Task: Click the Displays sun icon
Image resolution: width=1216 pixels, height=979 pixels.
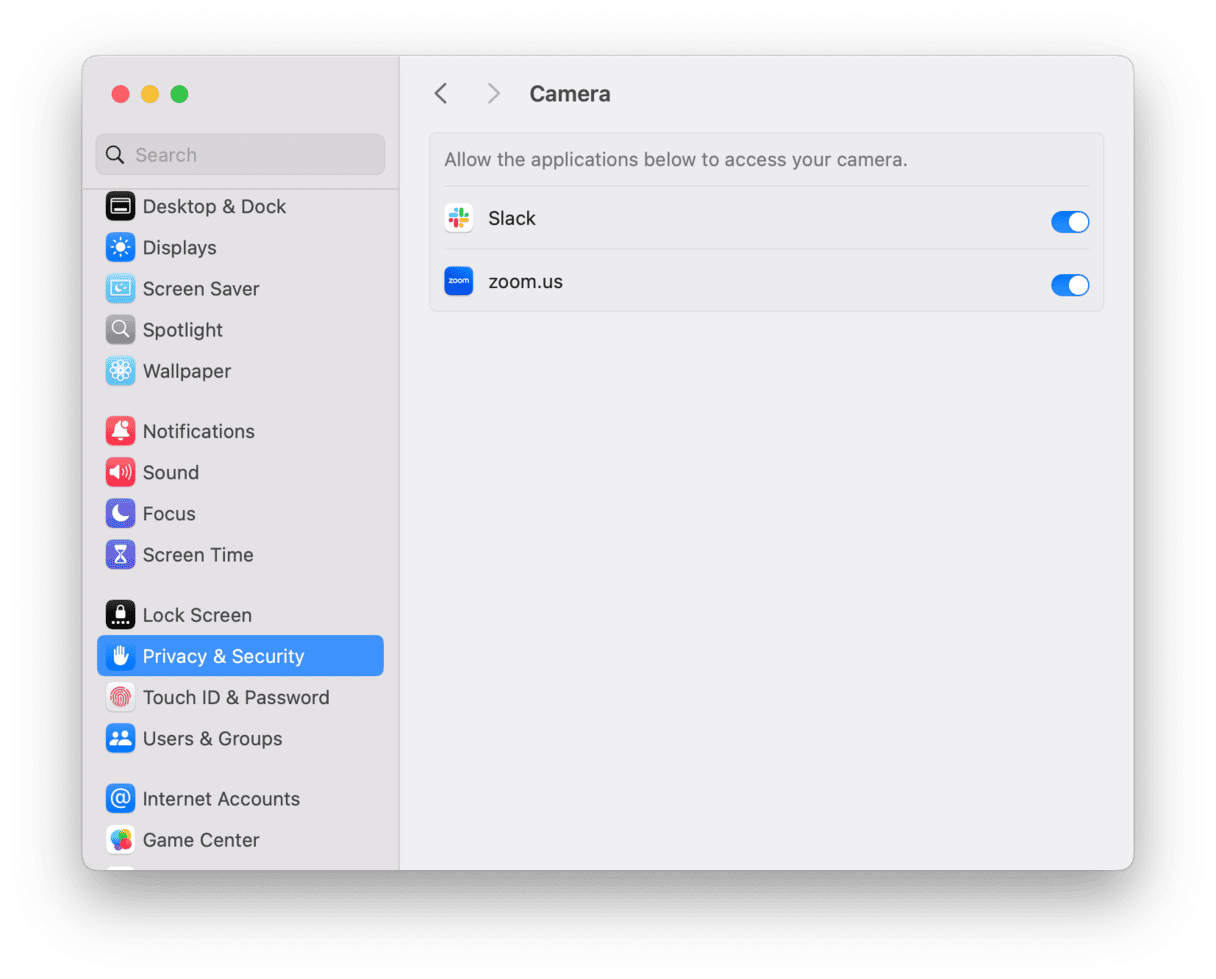Action: [120, 248]
